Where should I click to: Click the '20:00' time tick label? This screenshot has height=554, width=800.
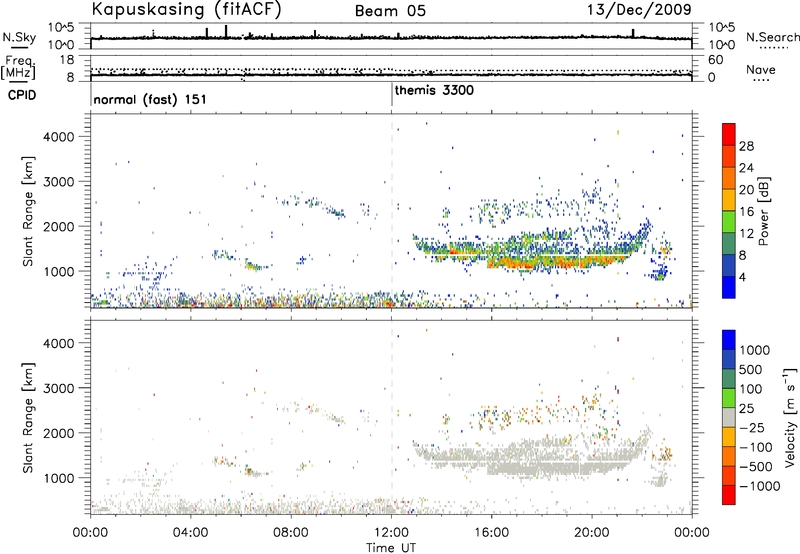[592, 533]
